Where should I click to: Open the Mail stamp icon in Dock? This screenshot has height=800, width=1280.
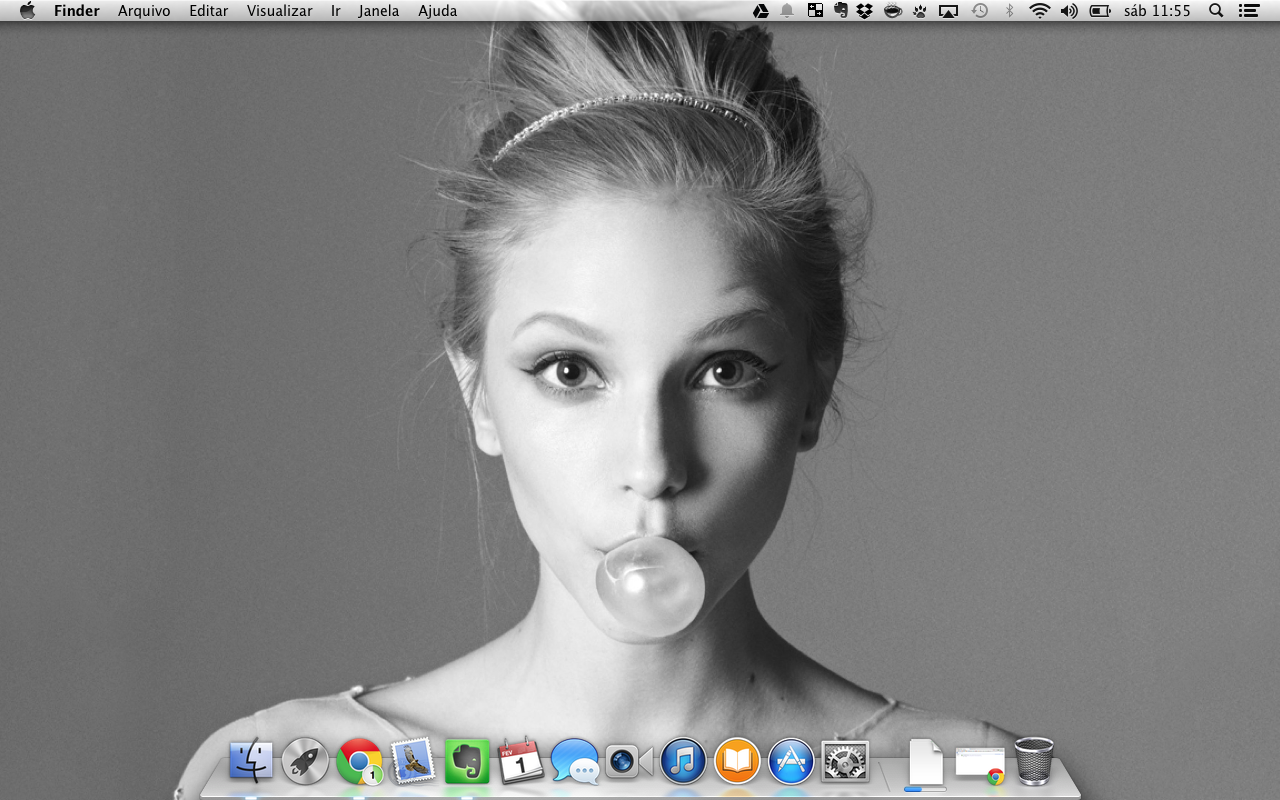pos(413,761)
